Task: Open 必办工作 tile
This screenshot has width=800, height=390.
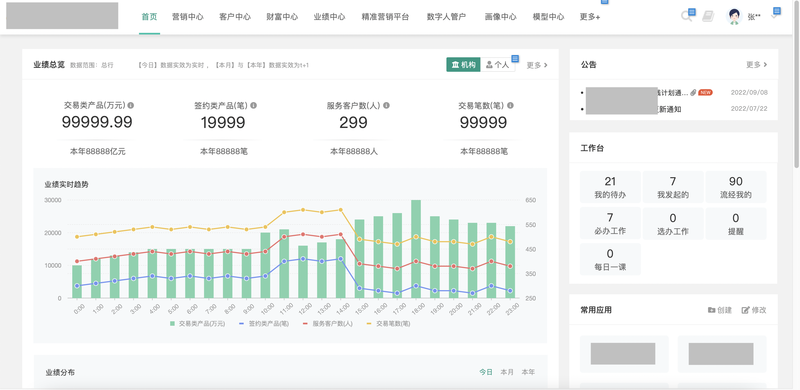Action: coord(610,223)
